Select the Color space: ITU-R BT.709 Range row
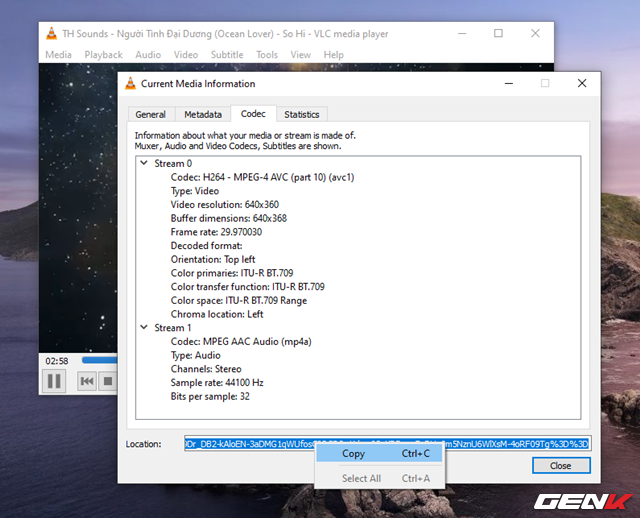 click(x=239, y=300)
